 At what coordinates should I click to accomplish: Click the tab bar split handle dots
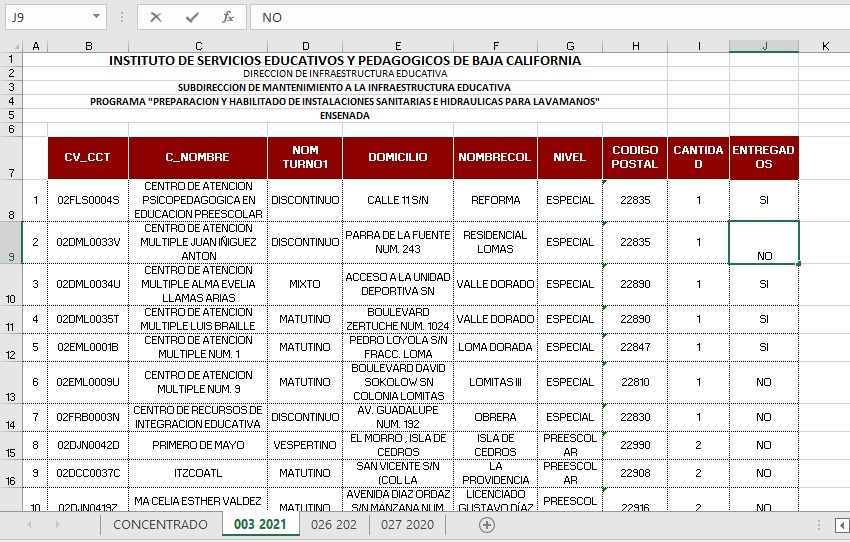point(819,525)
